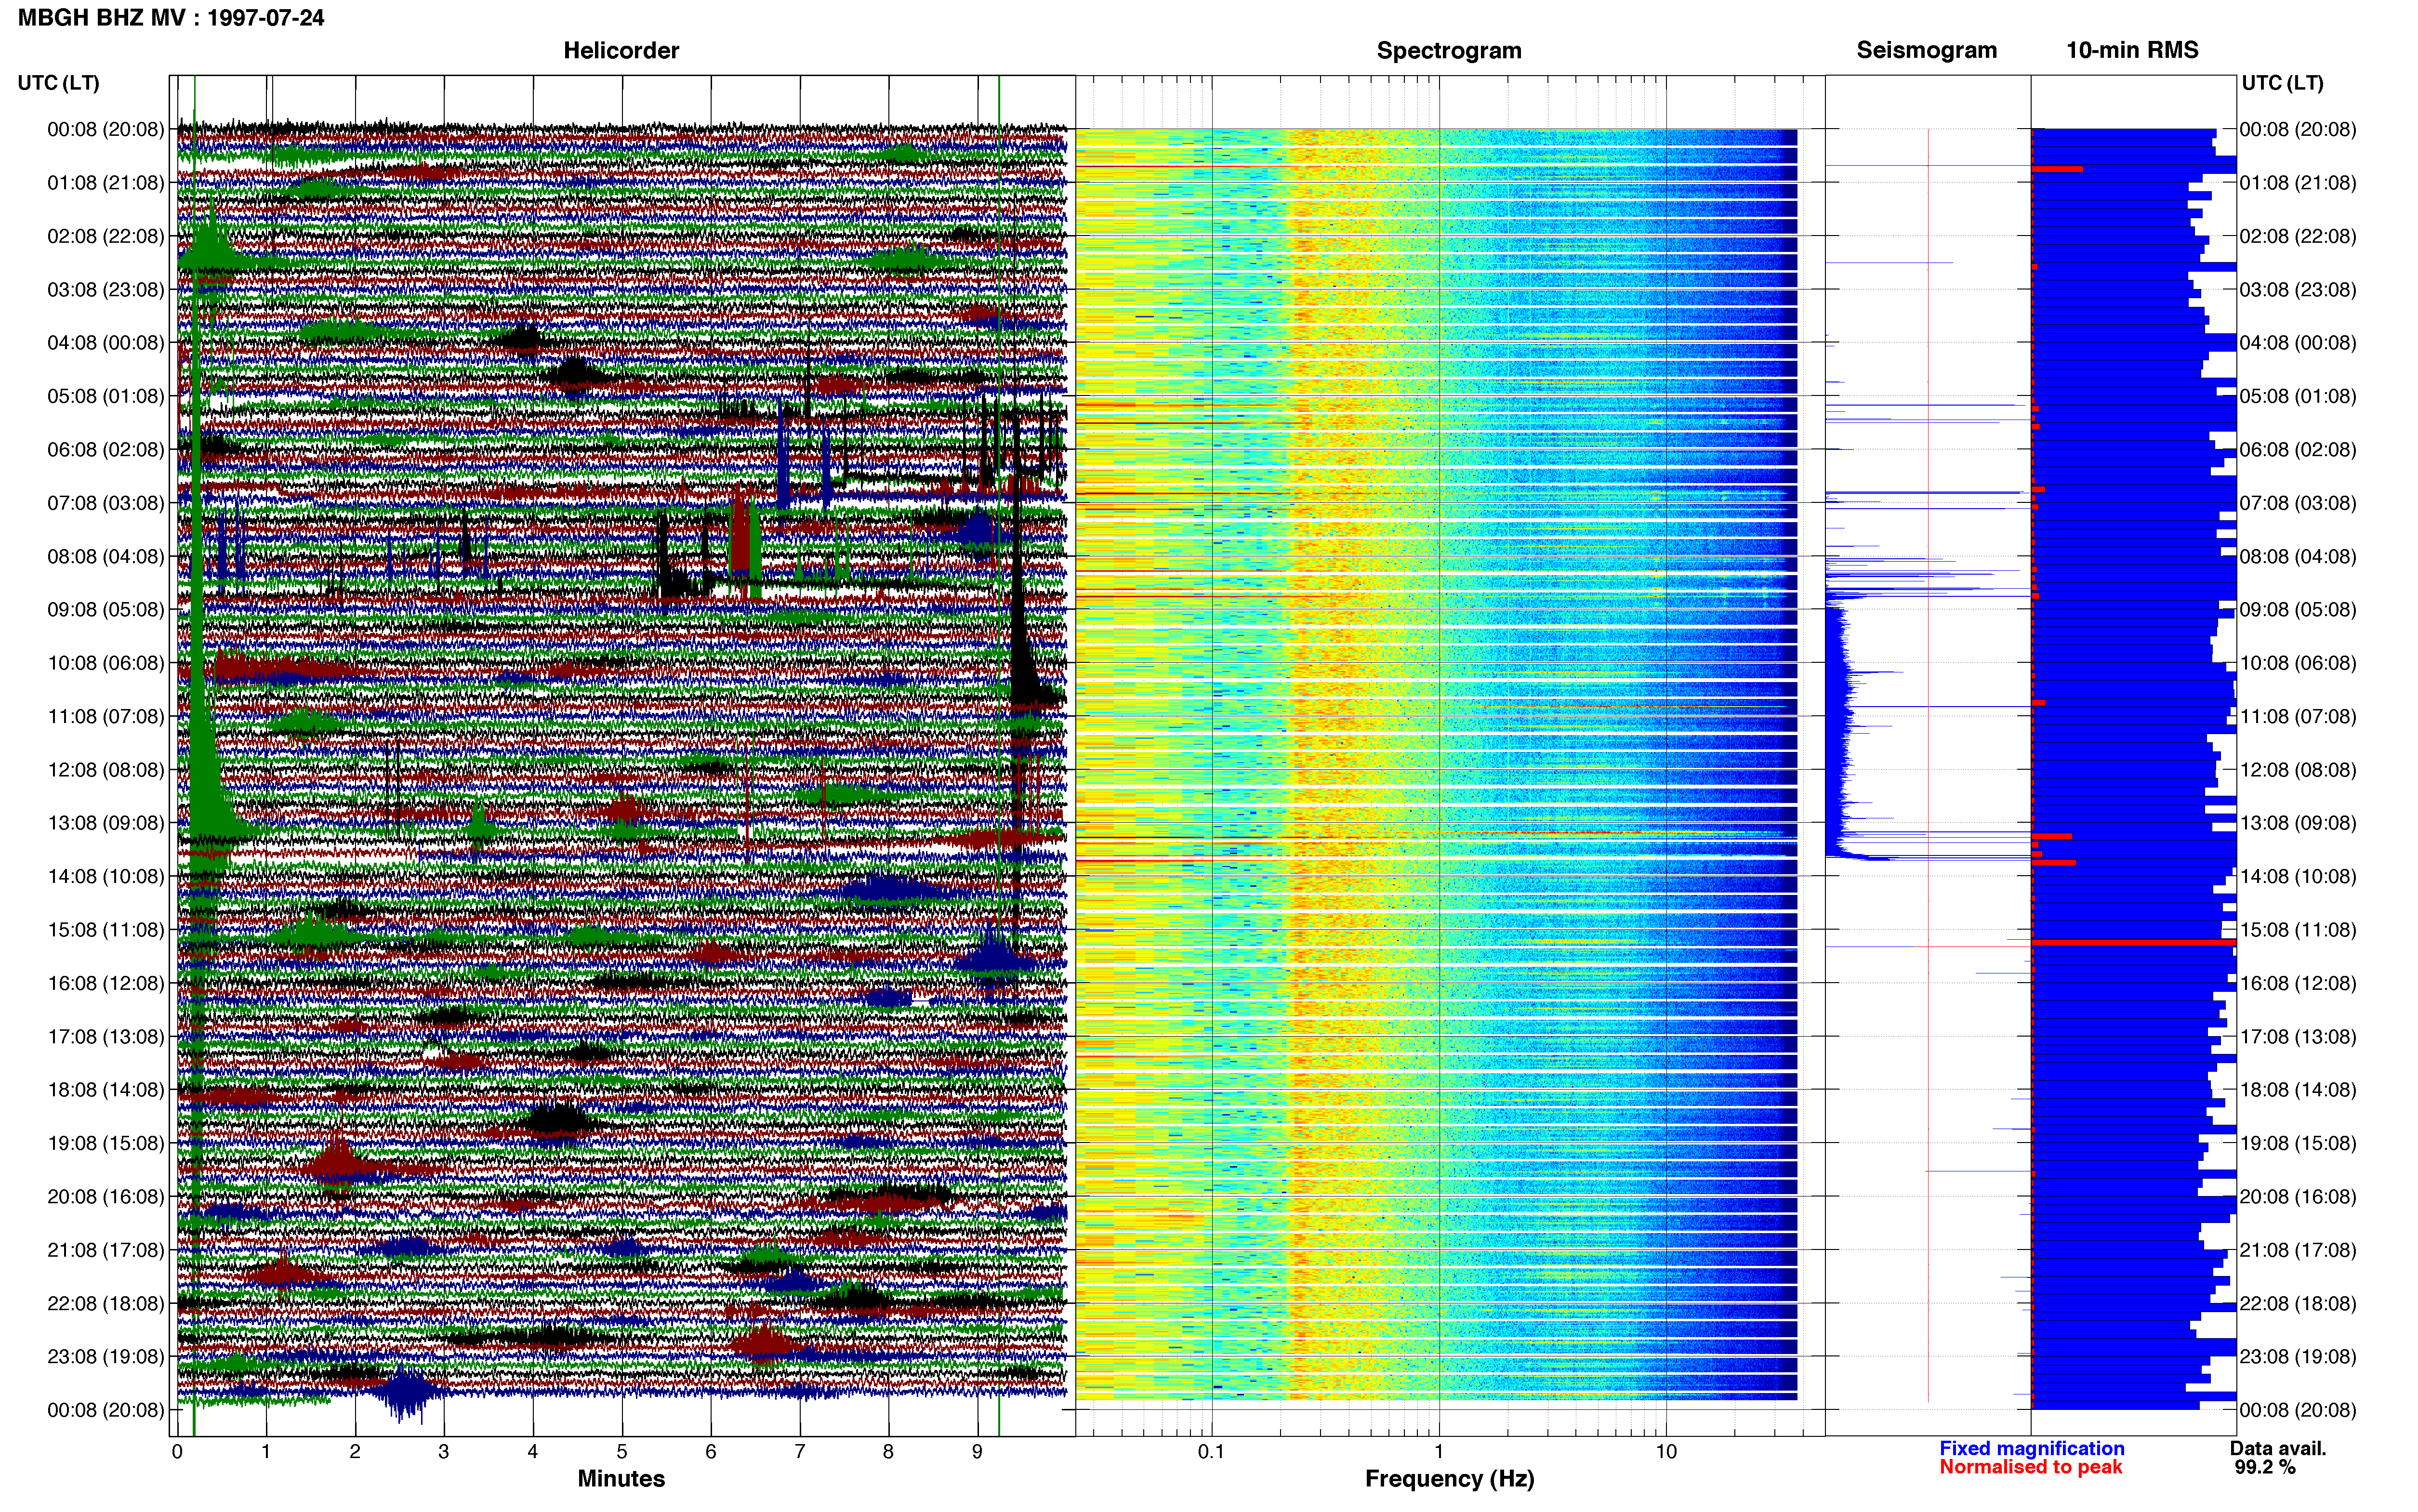Viewport: 2418px width, 1512px height.
Task: Click left time label 16:08 (12:08)
Action: pyautogui.click(x=106, y=983)
